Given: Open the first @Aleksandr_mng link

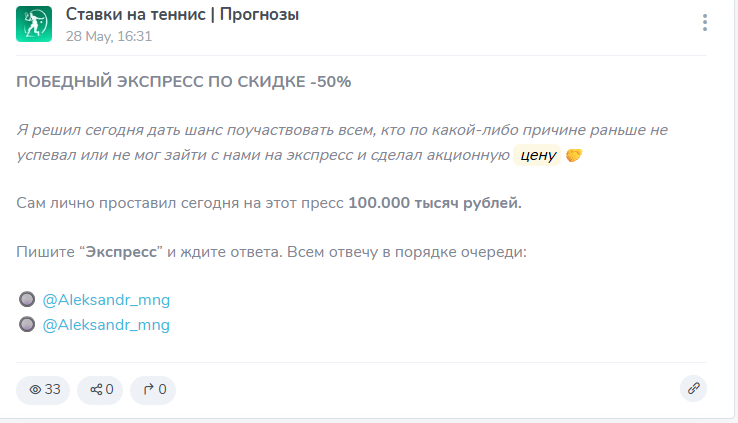Looking at the screenshot, I should (106, 300).
